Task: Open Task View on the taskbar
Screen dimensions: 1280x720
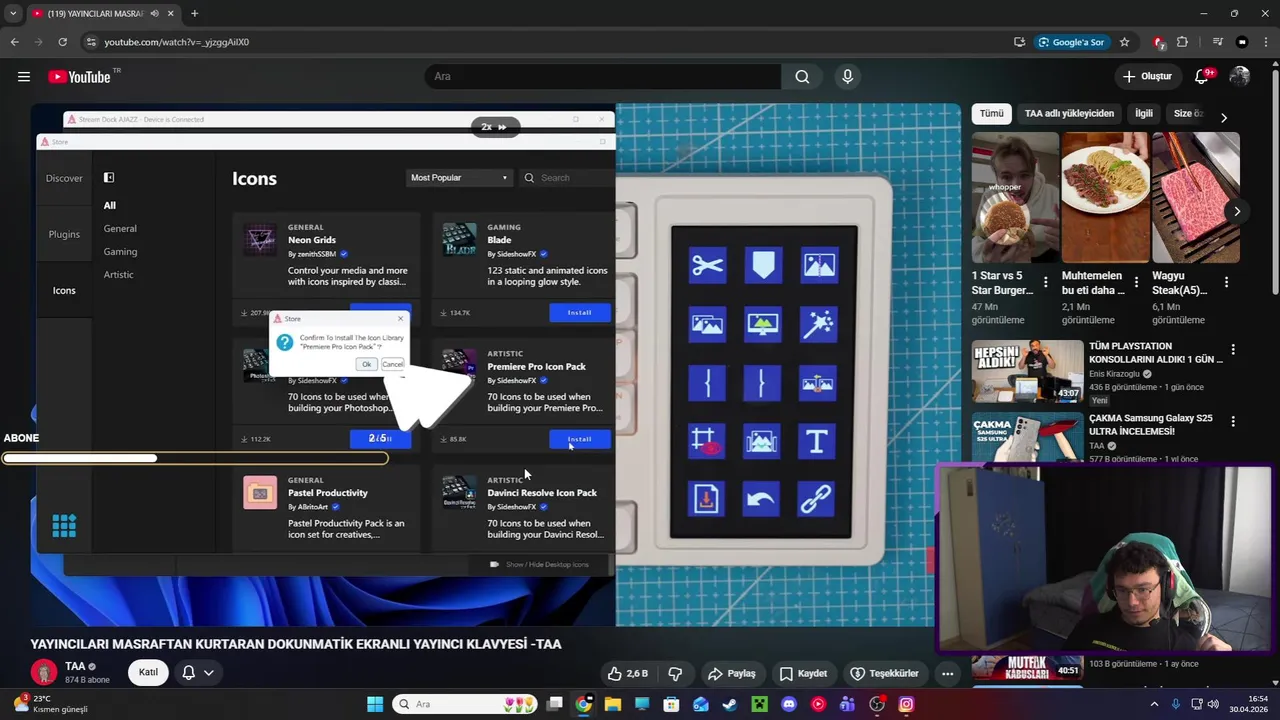Action: [554, 704]
